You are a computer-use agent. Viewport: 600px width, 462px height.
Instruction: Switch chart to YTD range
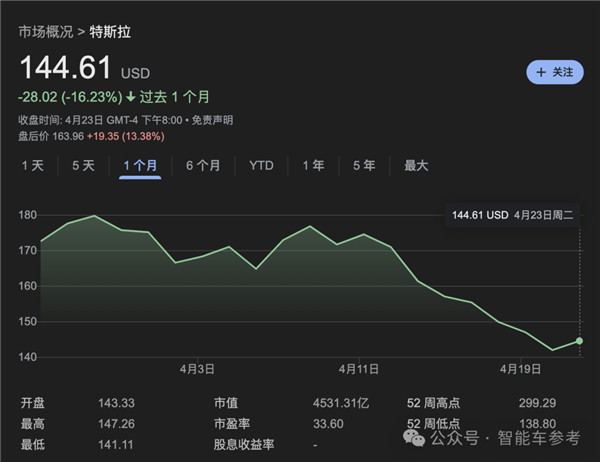click(261, 166)
